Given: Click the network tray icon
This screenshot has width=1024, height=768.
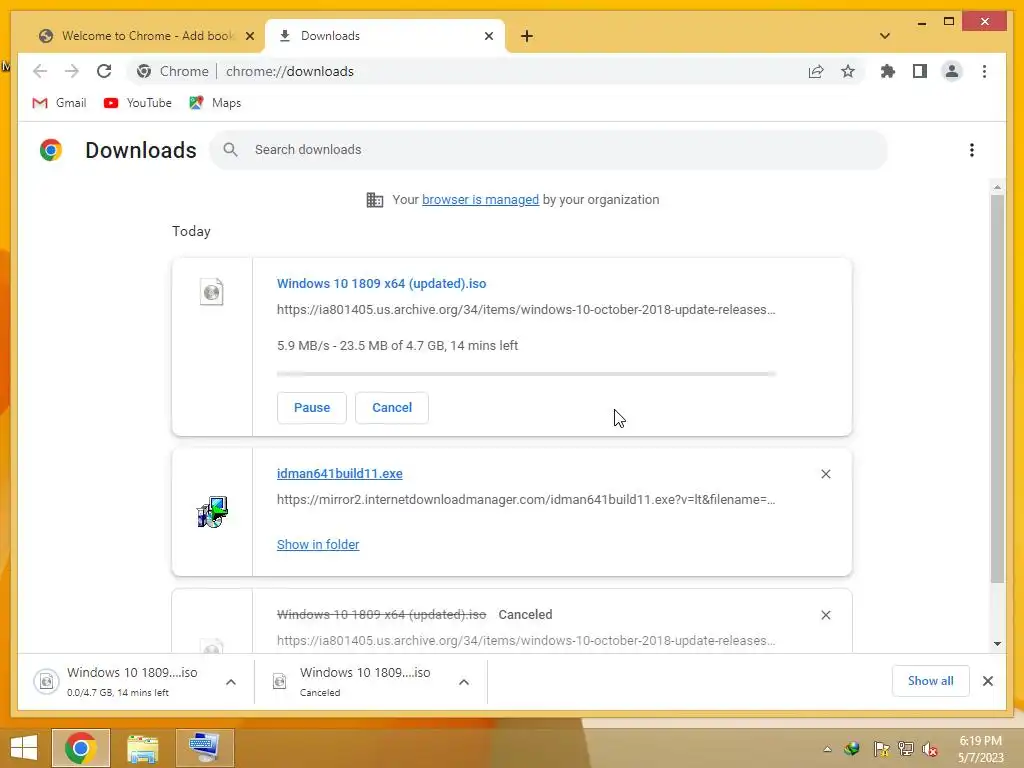Looking at the screenshot, I should 905,749.
